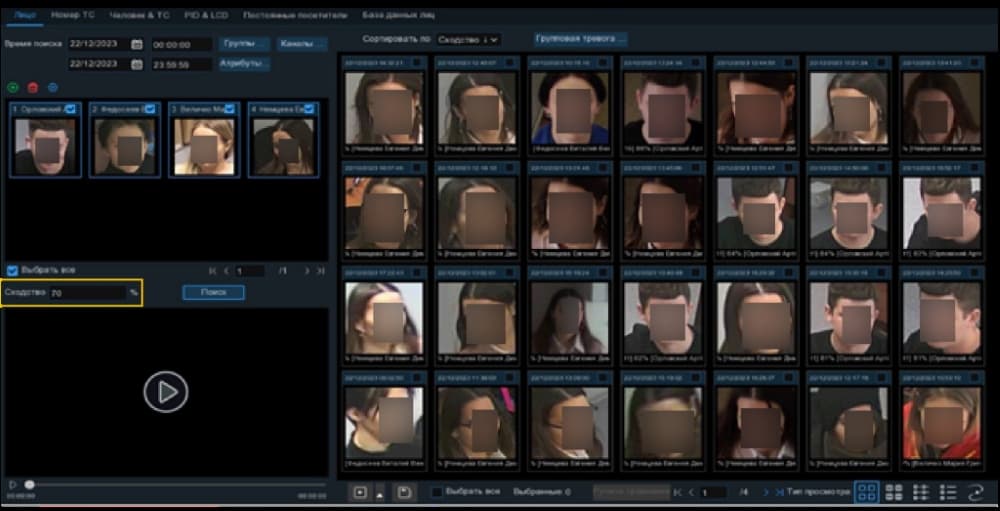Switch to 'База данных лиц' tab
Image resolution: width=1000 pixels, height=511 pixels.
[x=399, y=14]
